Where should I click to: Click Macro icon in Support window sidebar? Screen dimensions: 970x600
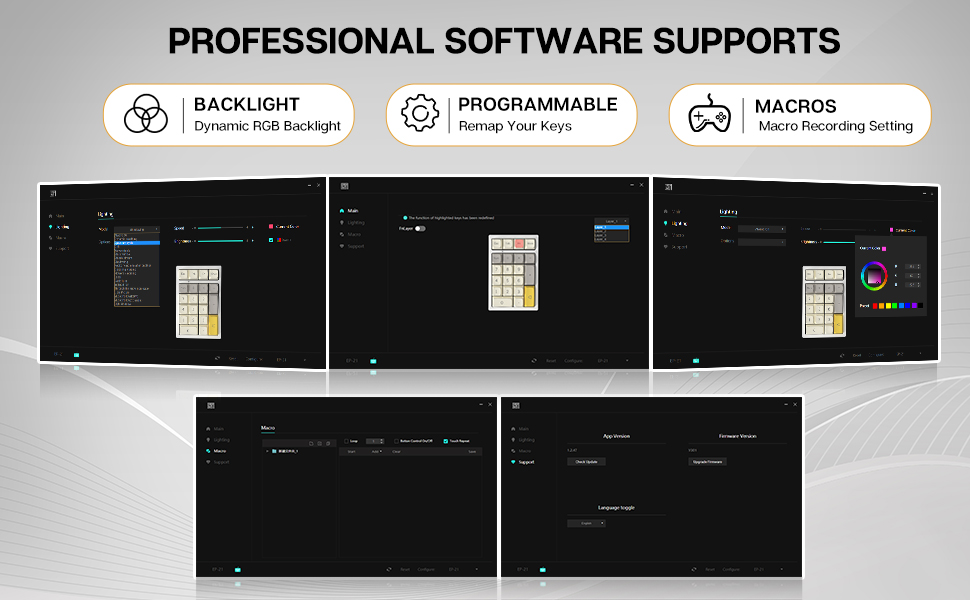(513, 451)
